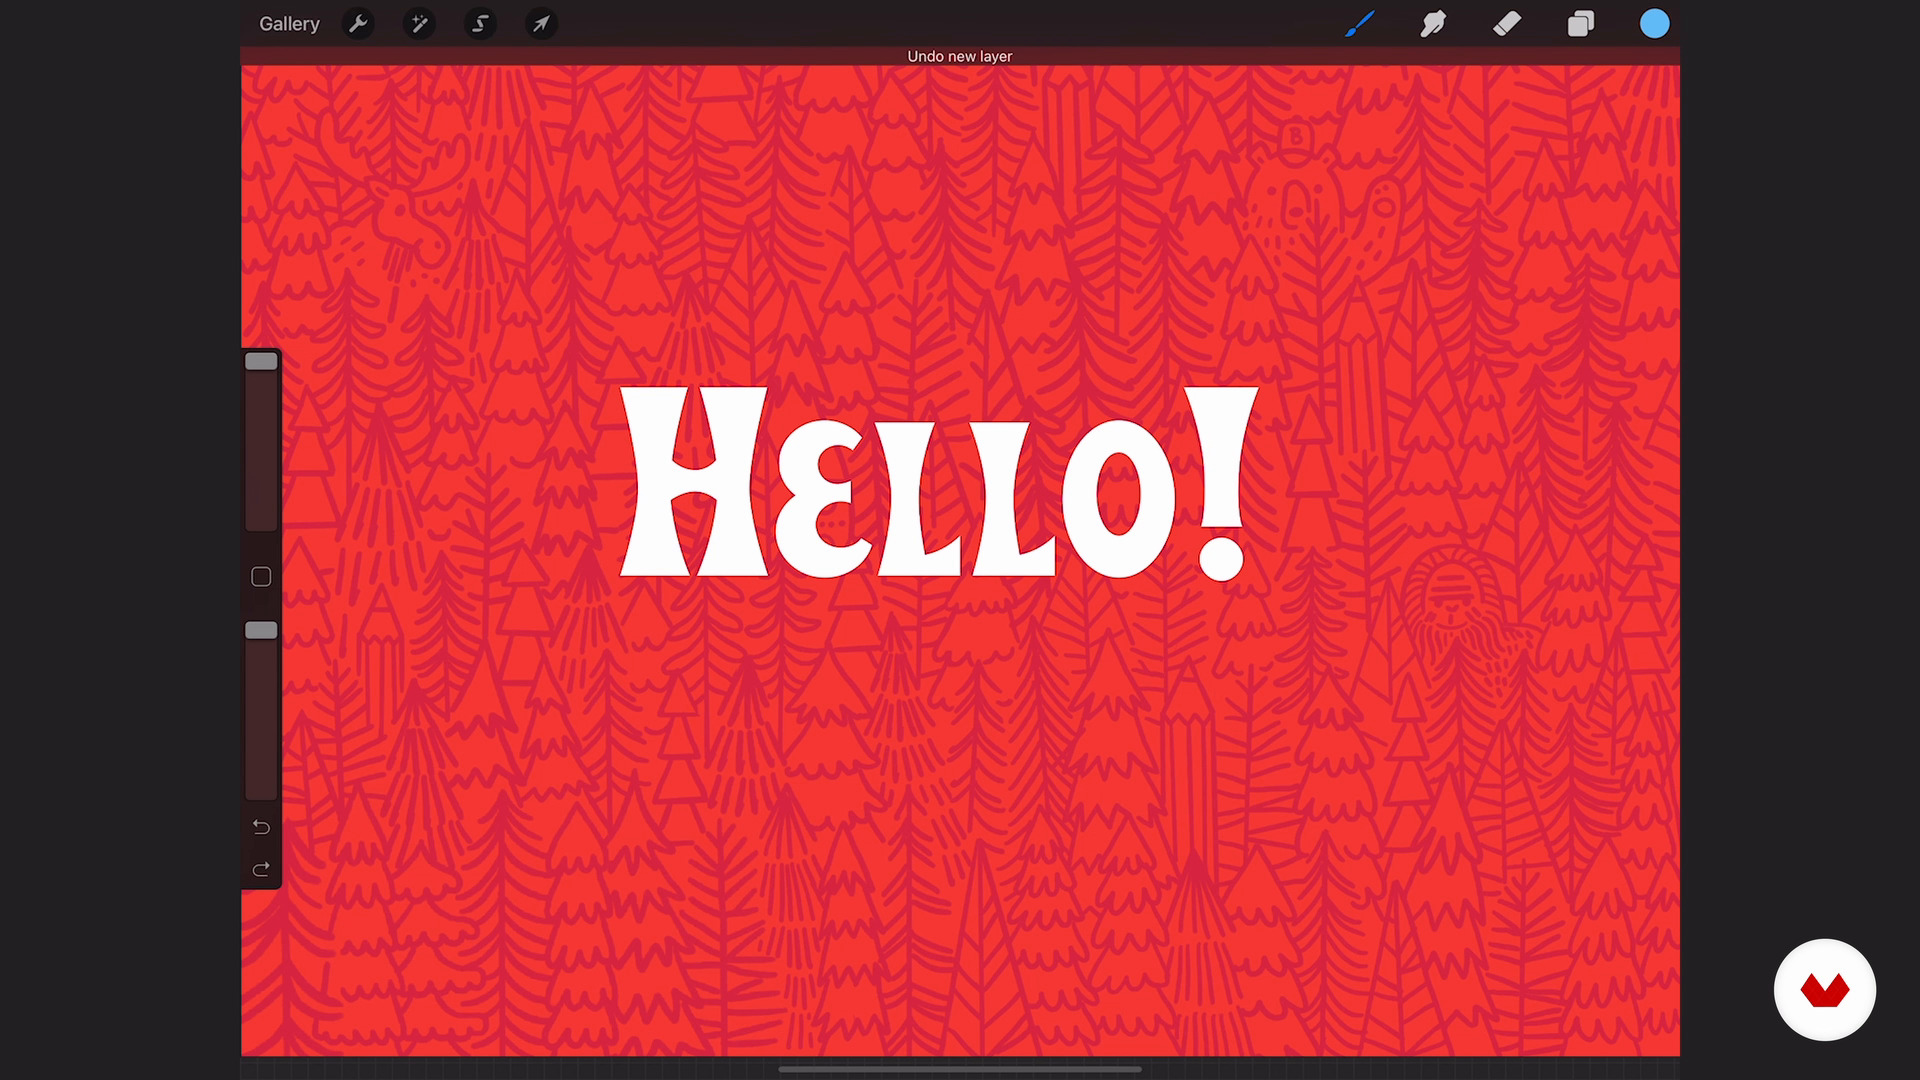Open the Layers panel
This screenshot has width=1920, height=1080.
[x=1581, y=24]
